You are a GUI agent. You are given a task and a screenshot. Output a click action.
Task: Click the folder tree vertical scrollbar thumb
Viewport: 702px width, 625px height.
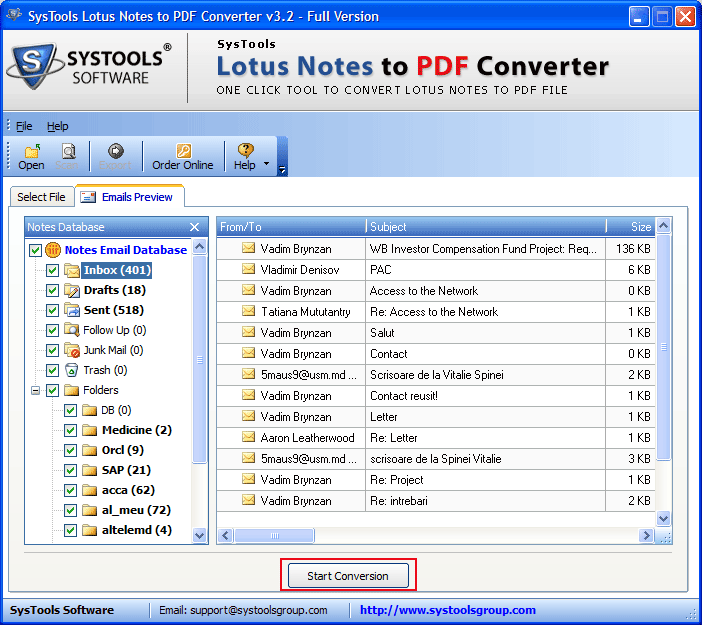pyautogui.click(x=200, y=360)
